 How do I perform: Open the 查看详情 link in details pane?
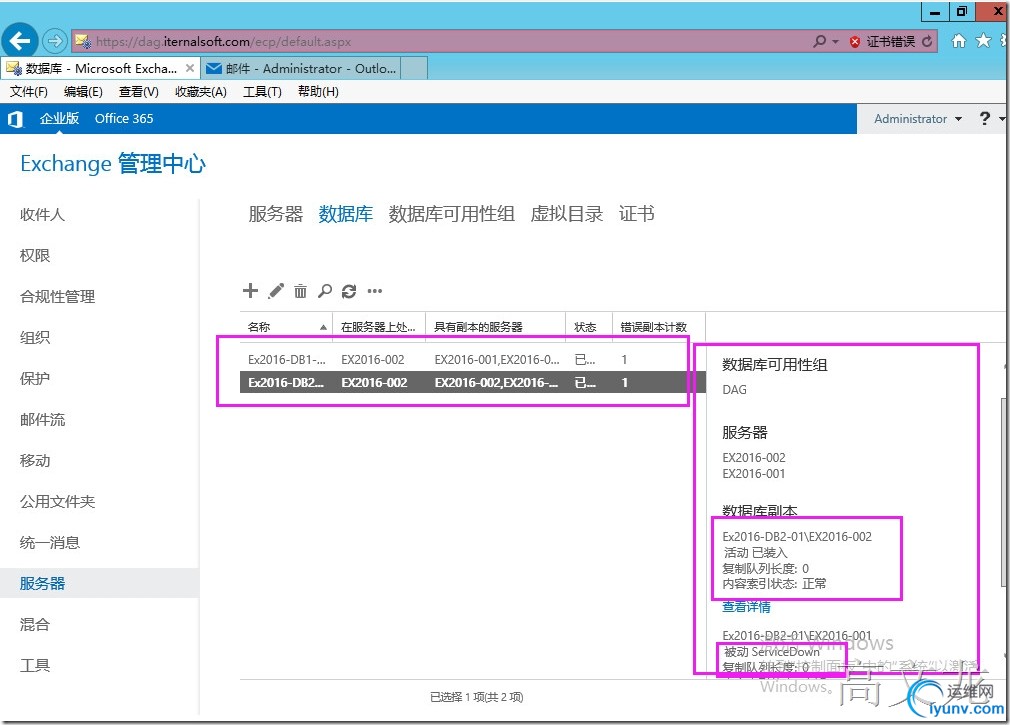(x=746, y=607)
